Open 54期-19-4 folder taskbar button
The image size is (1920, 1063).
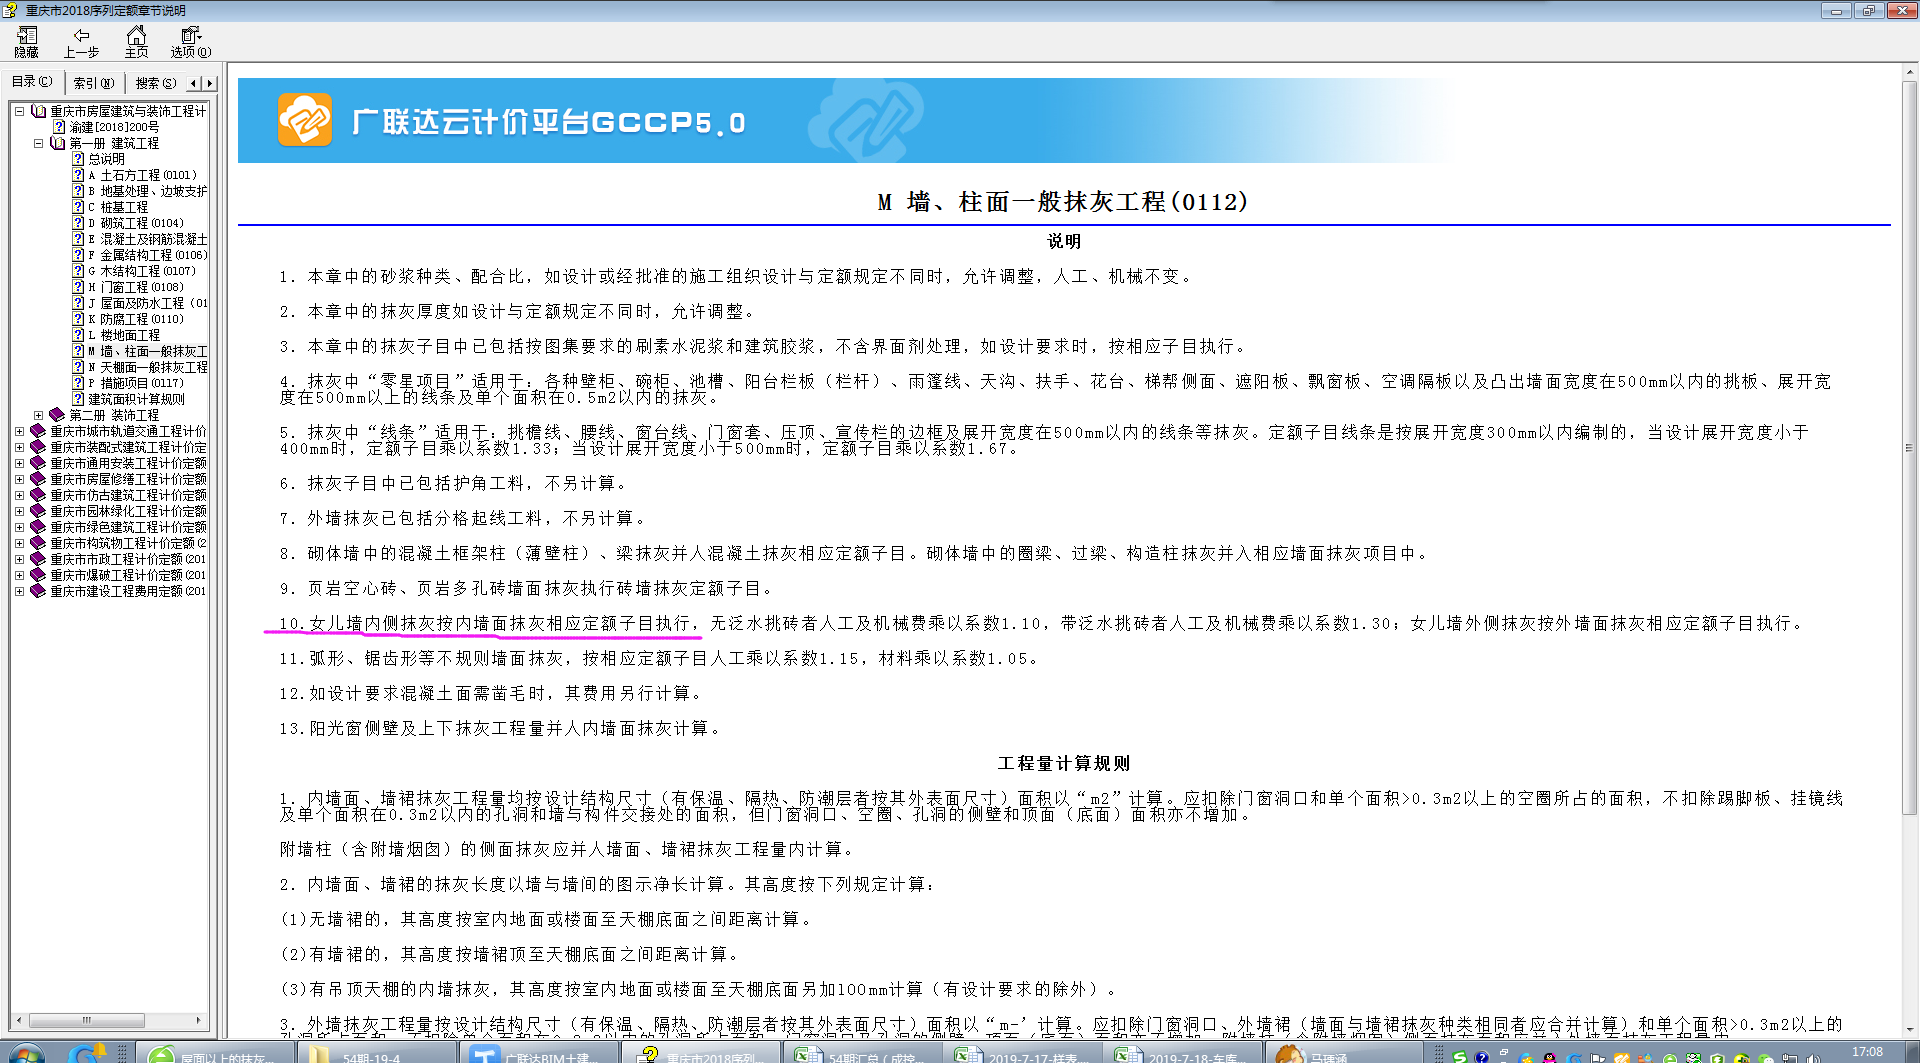tap(378, 1054)
